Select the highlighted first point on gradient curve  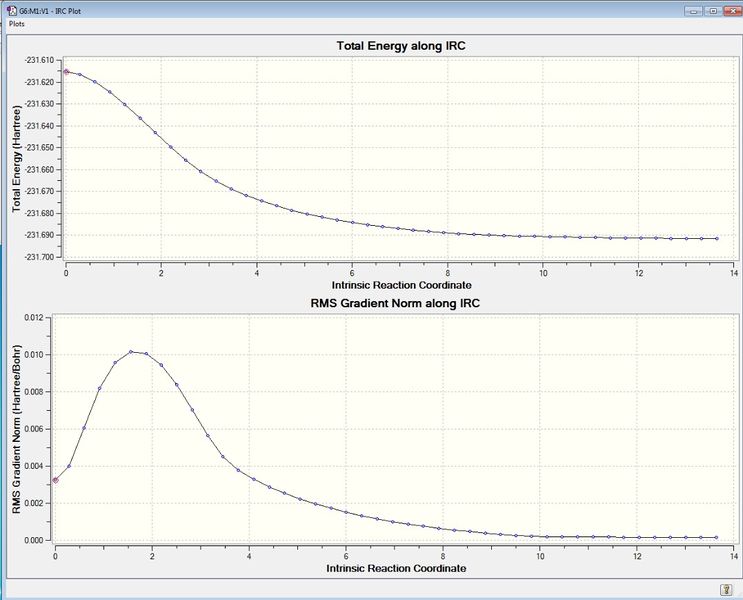pyautogui.click(x=55, y=480)
